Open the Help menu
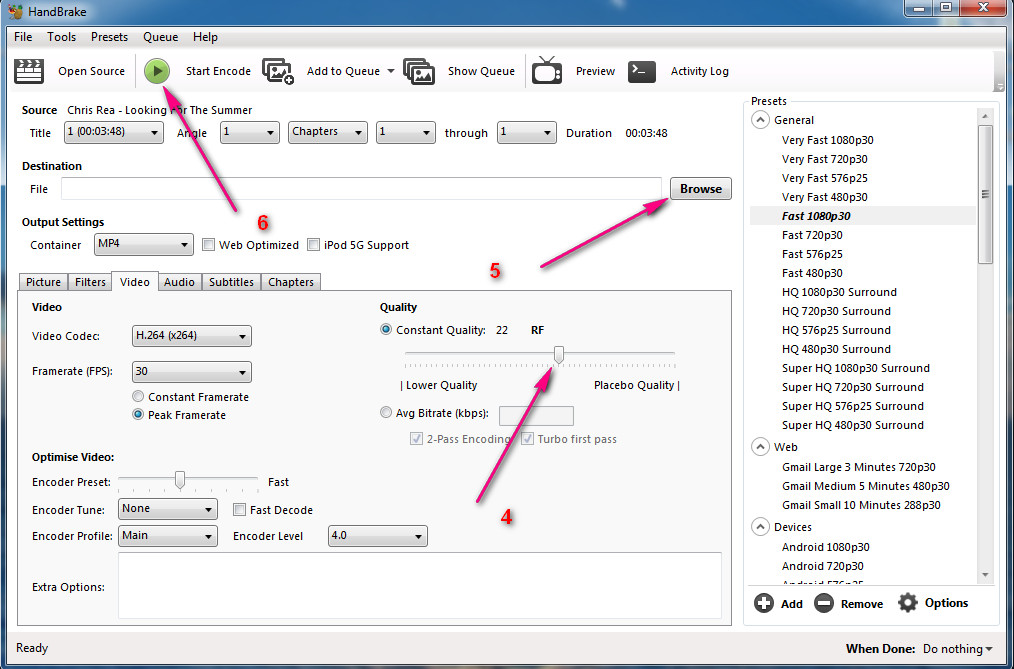 click(205, 37)
